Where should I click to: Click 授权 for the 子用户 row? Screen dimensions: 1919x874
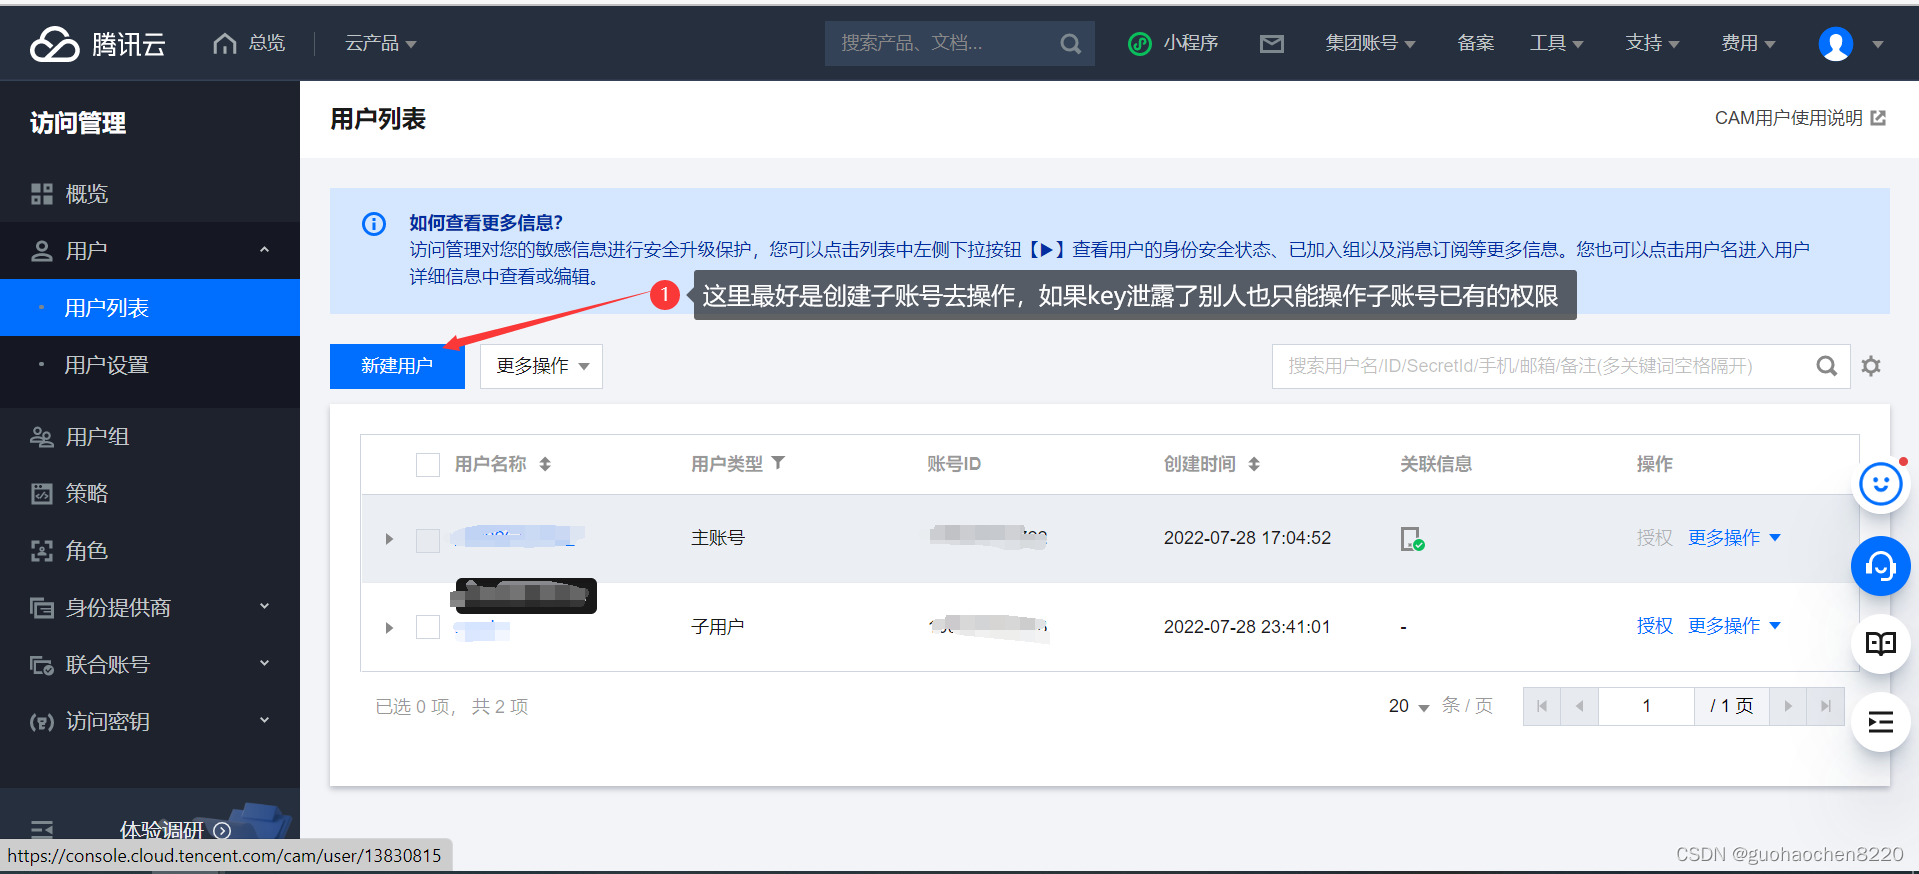(1654, 626)
